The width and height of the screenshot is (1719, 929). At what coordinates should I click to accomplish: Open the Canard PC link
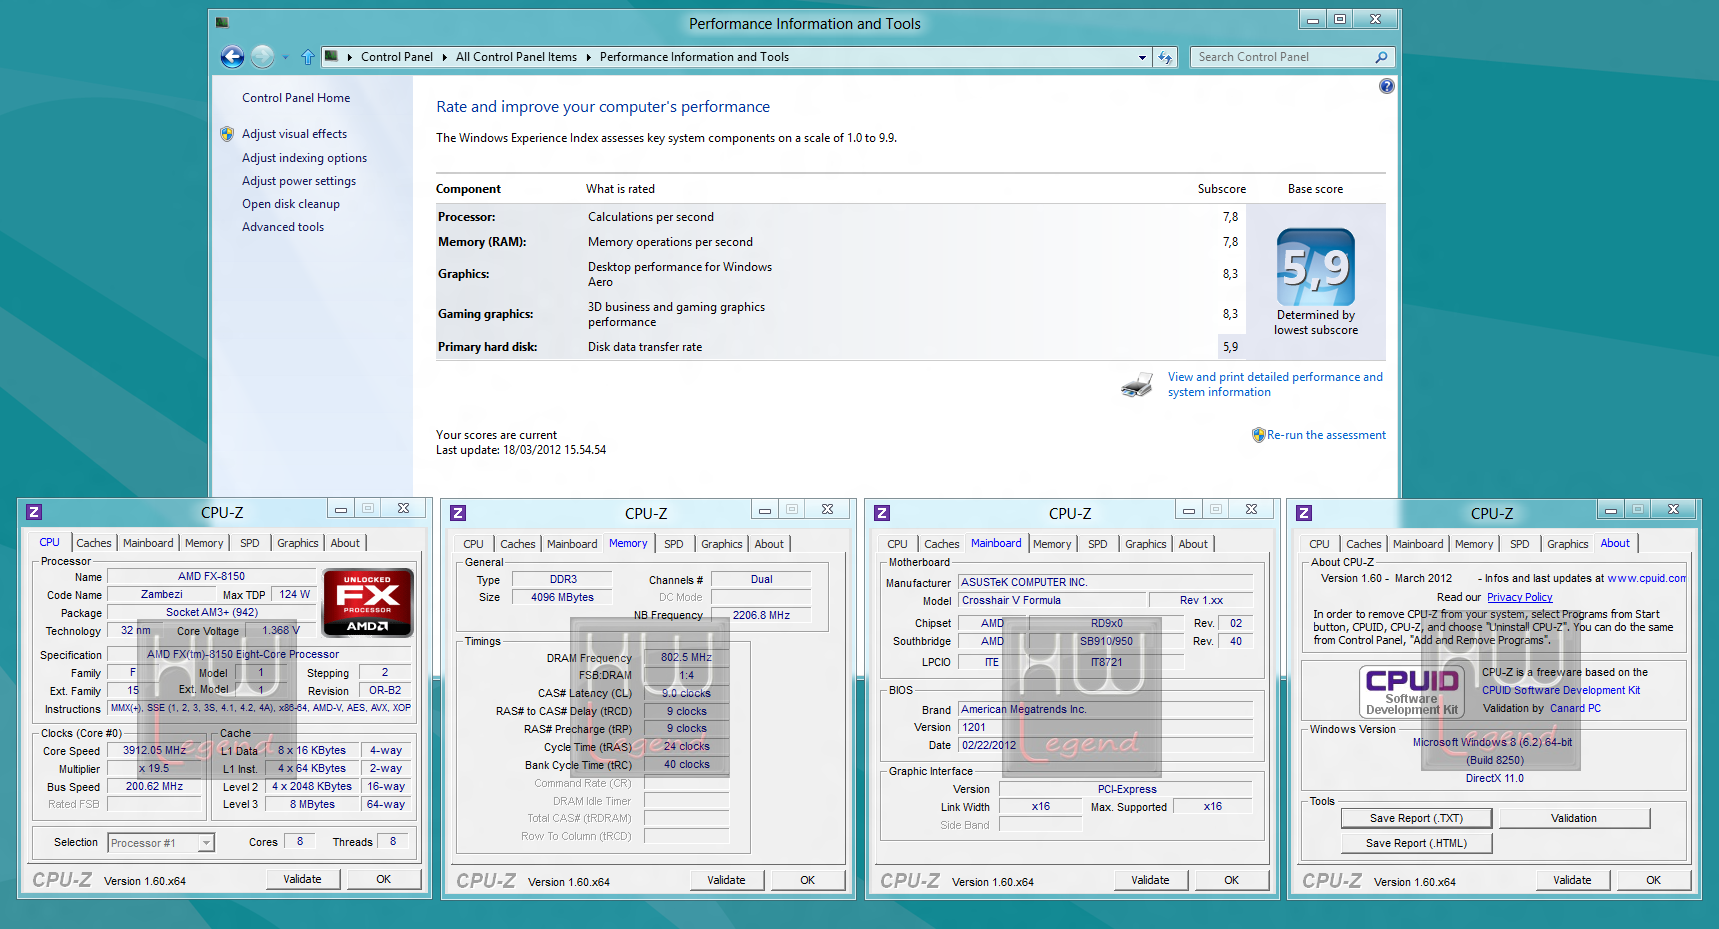coord(1575,708)
